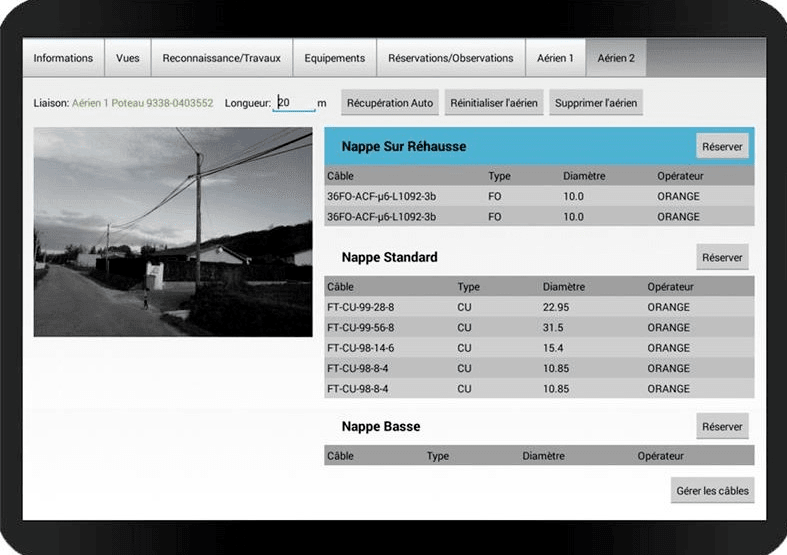Reserve the Nappe Basse section

[722, 427]
